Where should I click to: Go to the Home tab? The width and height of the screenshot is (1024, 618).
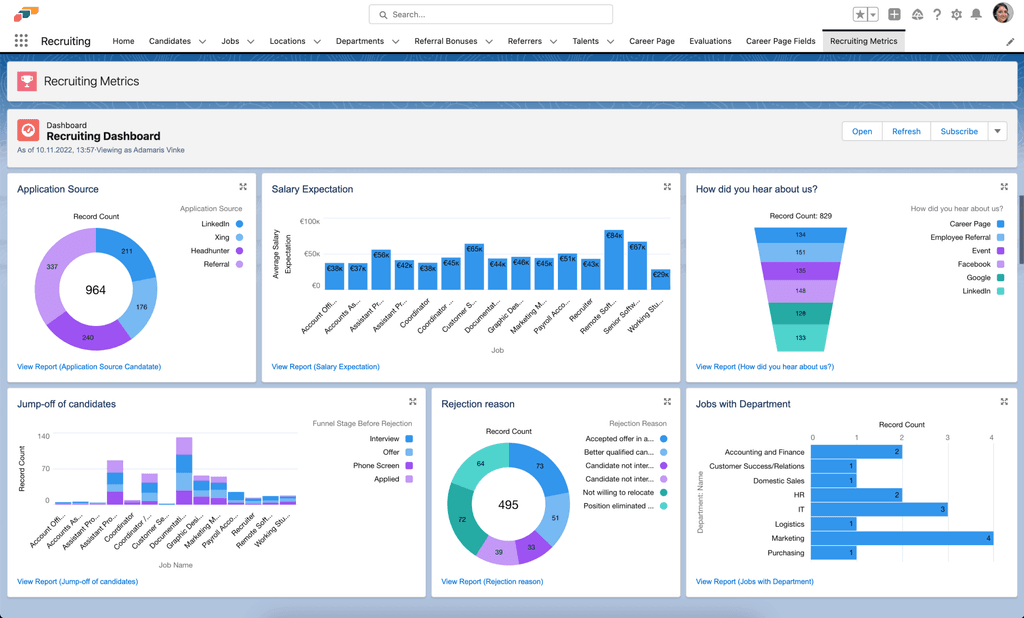click(123, 41)
